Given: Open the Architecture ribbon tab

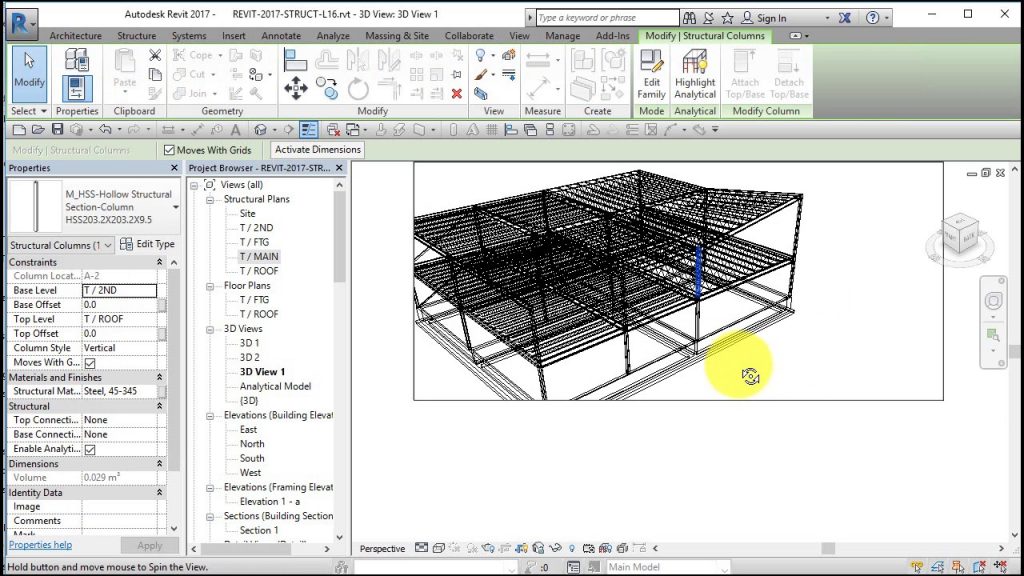Looking at the screenshot, I should 76,36.
